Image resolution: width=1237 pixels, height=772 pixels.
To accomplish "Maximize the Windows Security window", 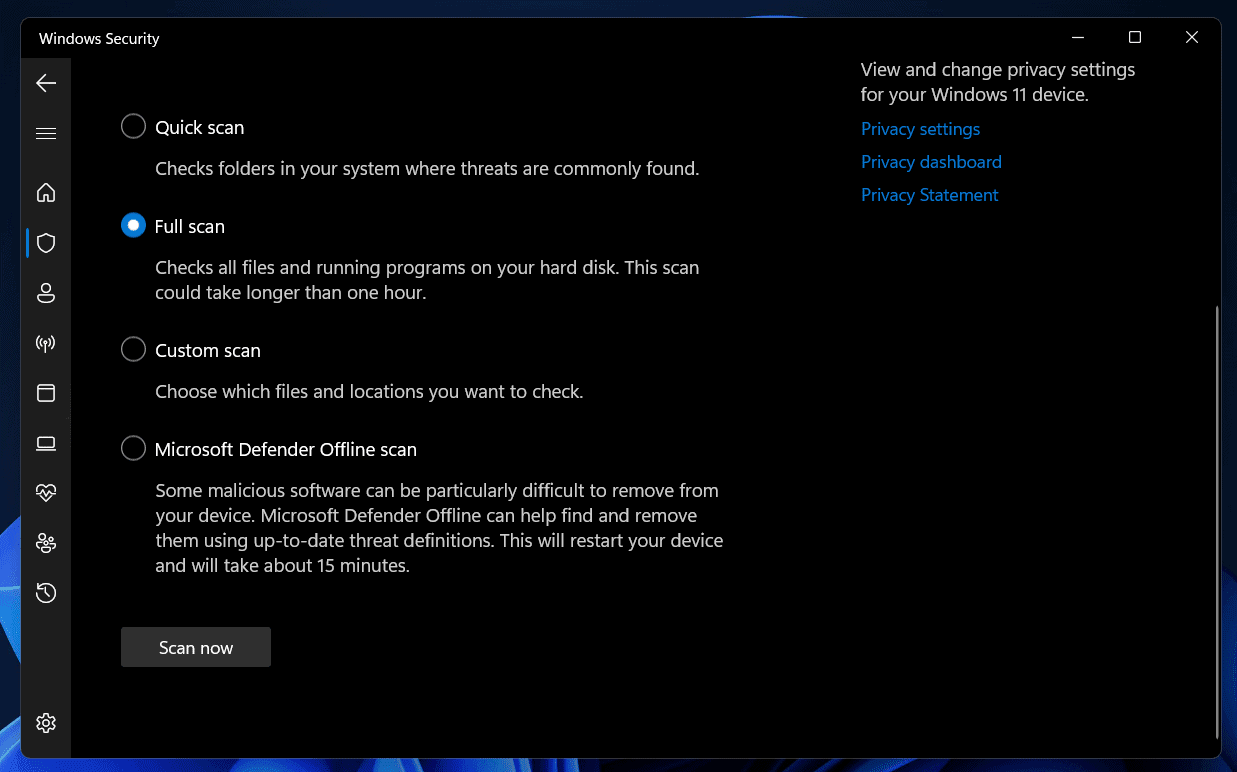I will 1135,37.
